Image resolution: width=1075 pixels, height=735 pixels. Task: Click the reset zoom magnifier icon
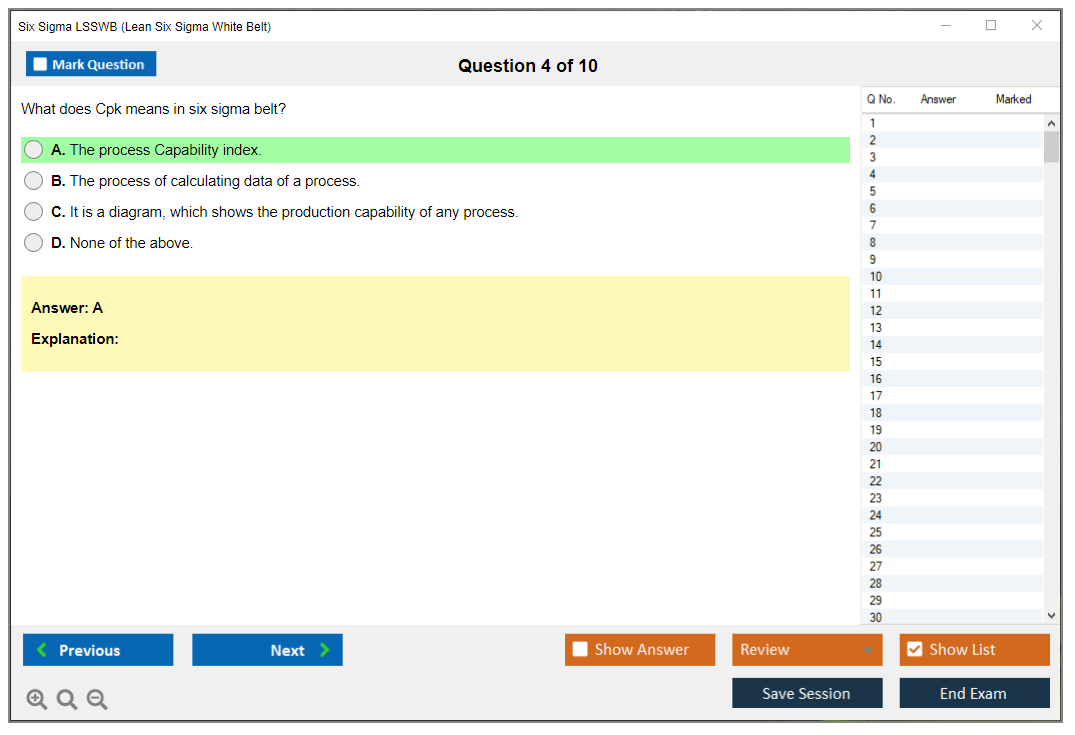(67, 699)
